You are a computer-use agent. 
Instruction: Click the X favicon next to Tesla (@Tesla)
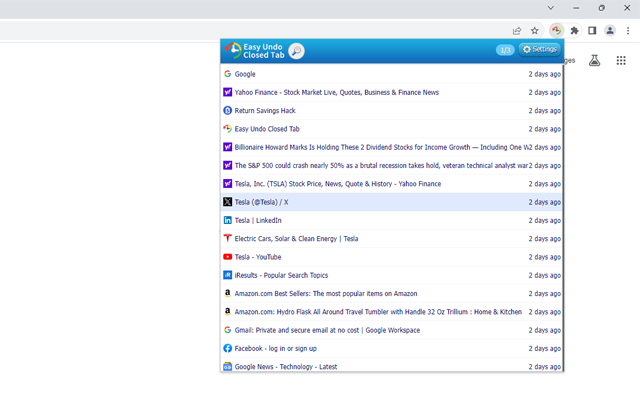227,202
